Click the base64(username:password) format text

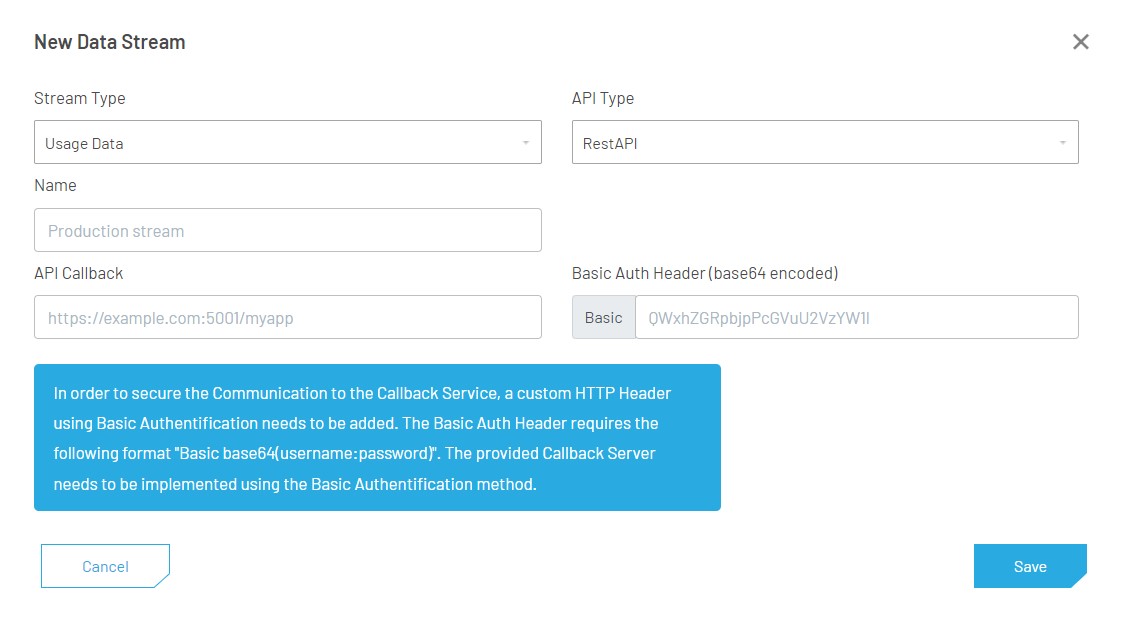[332, 453]
